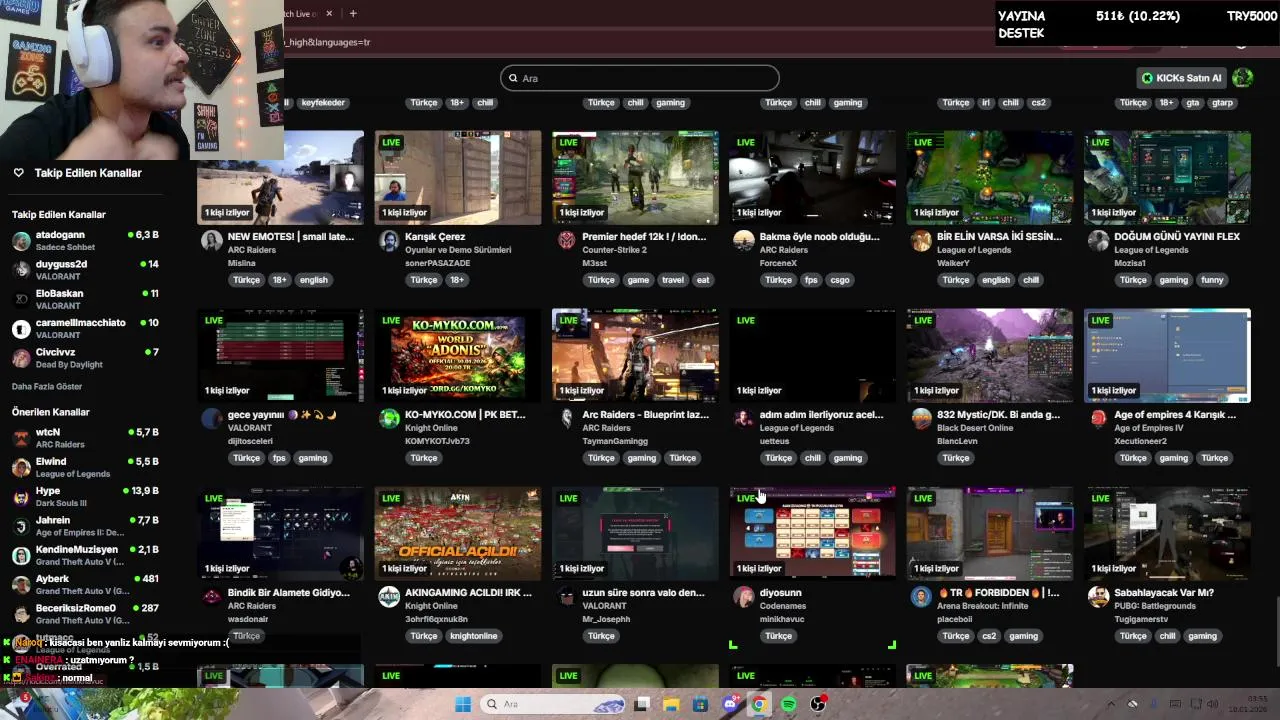
Task: Open the heart icon beside Takip Edilen Kanallar
Action: coord(18,173)
